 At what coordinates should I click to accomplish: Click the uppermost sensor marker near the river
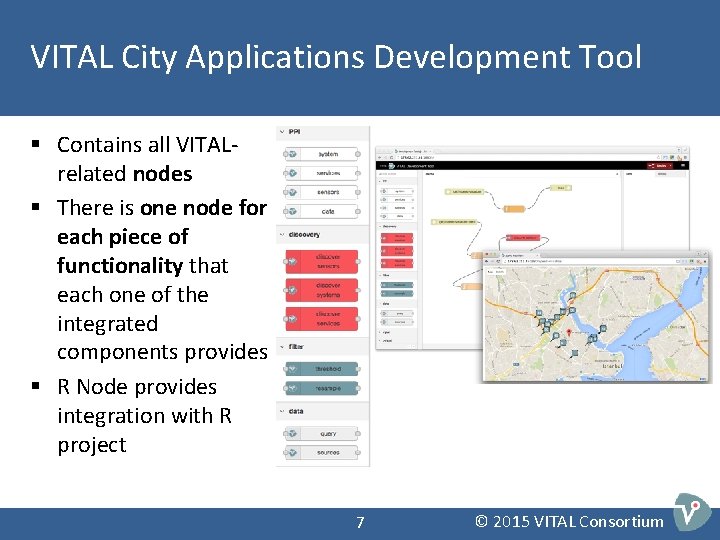pos(572,296)
